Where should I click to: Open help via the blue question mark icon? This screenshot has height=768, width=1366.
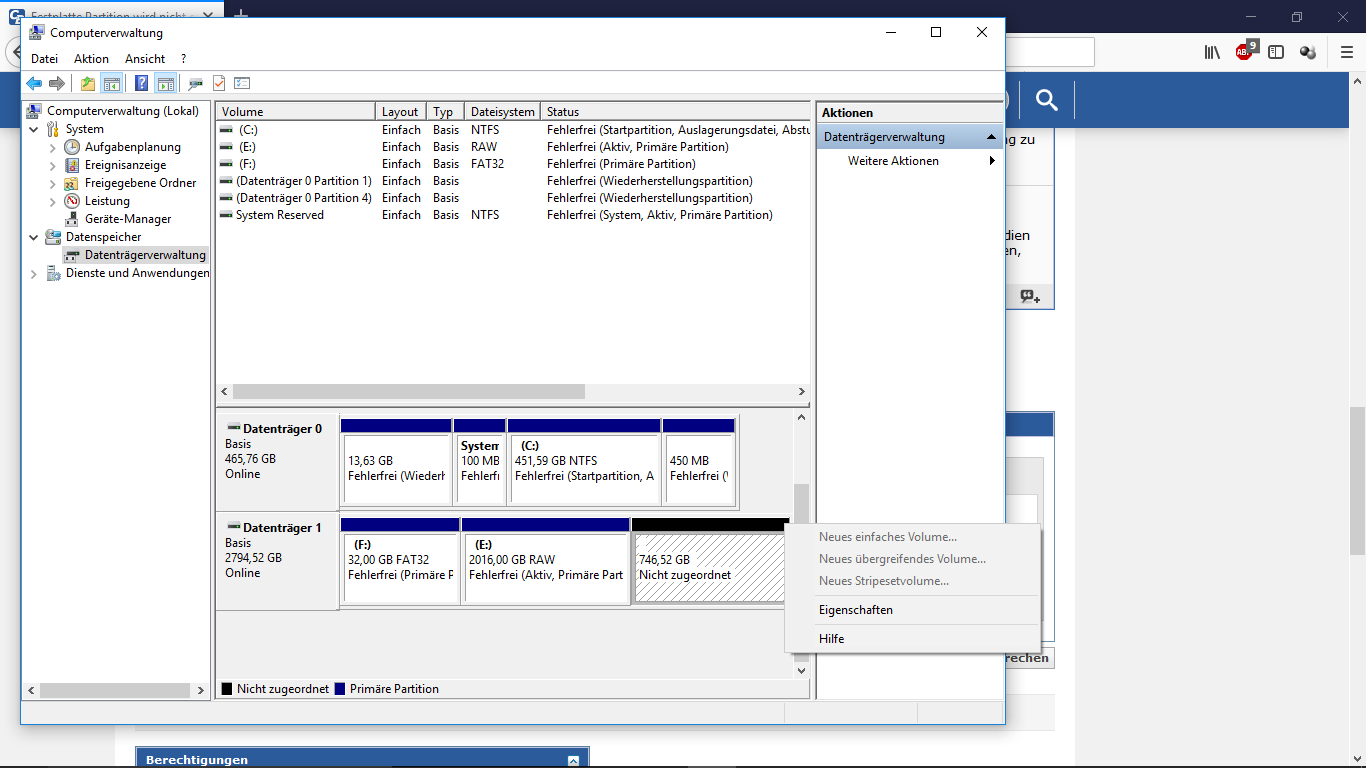pyautogui.click(x=142, y=83)
